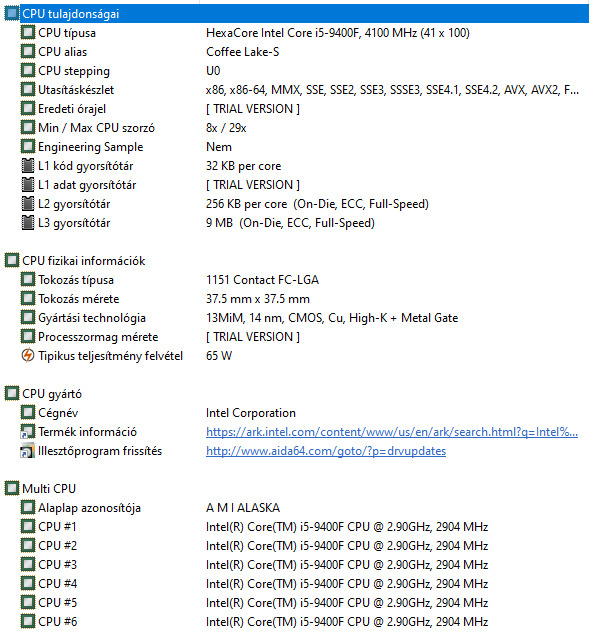
Task: Click the '37.5 mm x 37.5 mm' value
Action: click(x=258, y=299)
